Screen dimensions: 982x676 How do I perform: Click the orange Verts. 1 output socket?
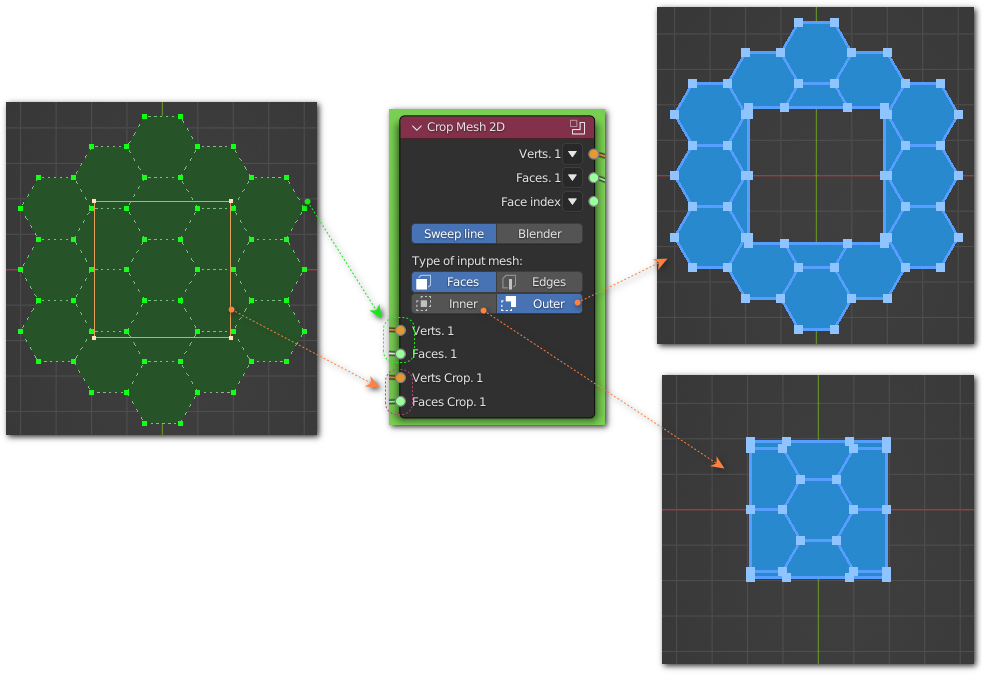point(594,154)
